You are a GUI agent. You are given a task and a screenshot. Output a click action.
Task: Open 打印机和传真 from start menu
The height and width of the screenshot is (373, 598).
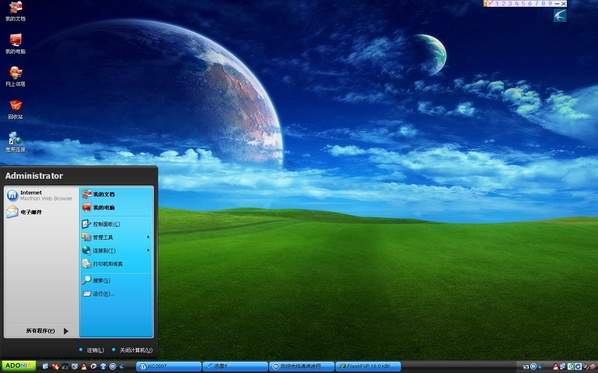[x=102, y=264]
